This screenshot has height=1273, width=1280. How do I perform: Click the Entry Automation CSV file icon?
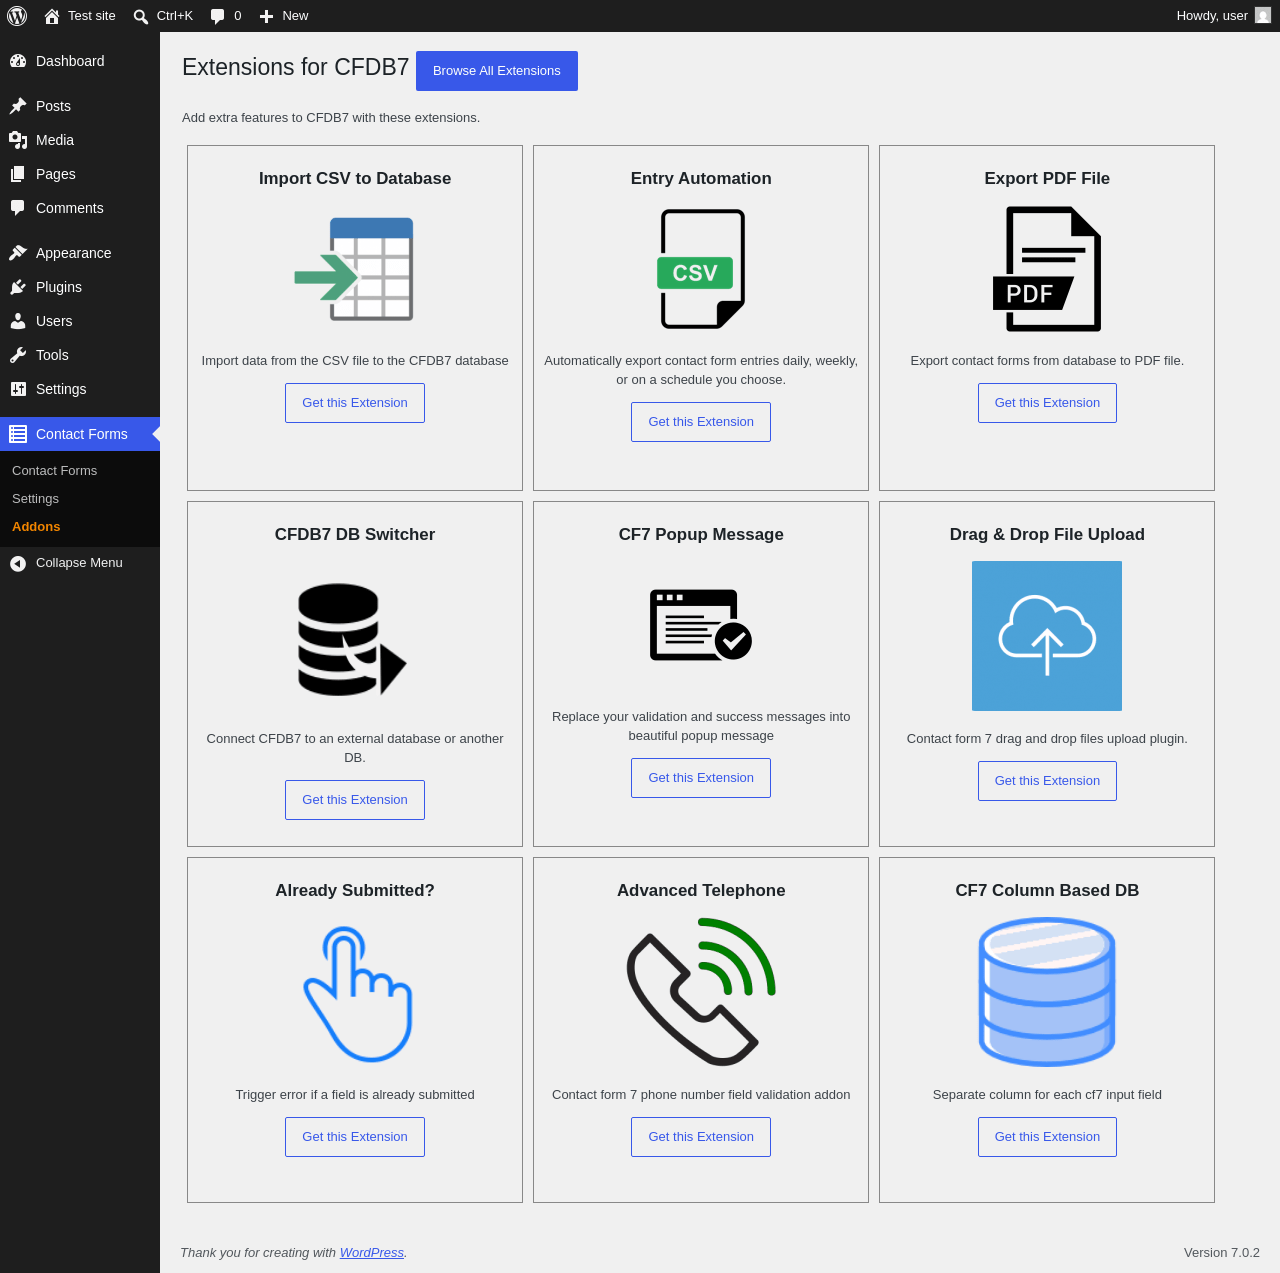[701, 269]
